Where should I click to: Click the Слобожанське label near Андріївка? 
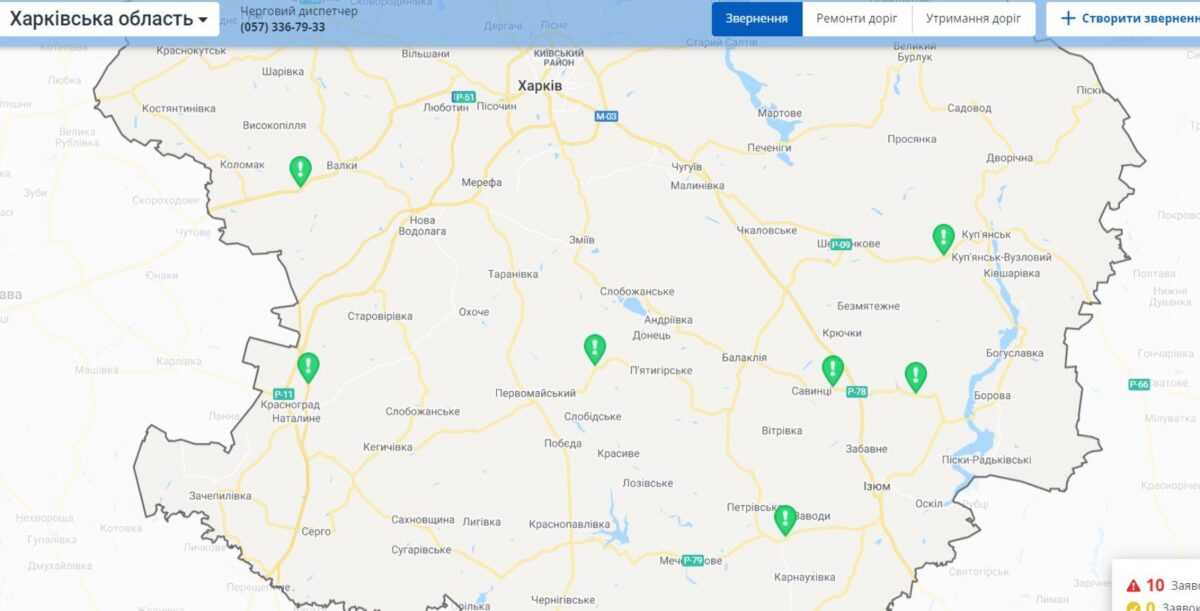click(637, 292)
